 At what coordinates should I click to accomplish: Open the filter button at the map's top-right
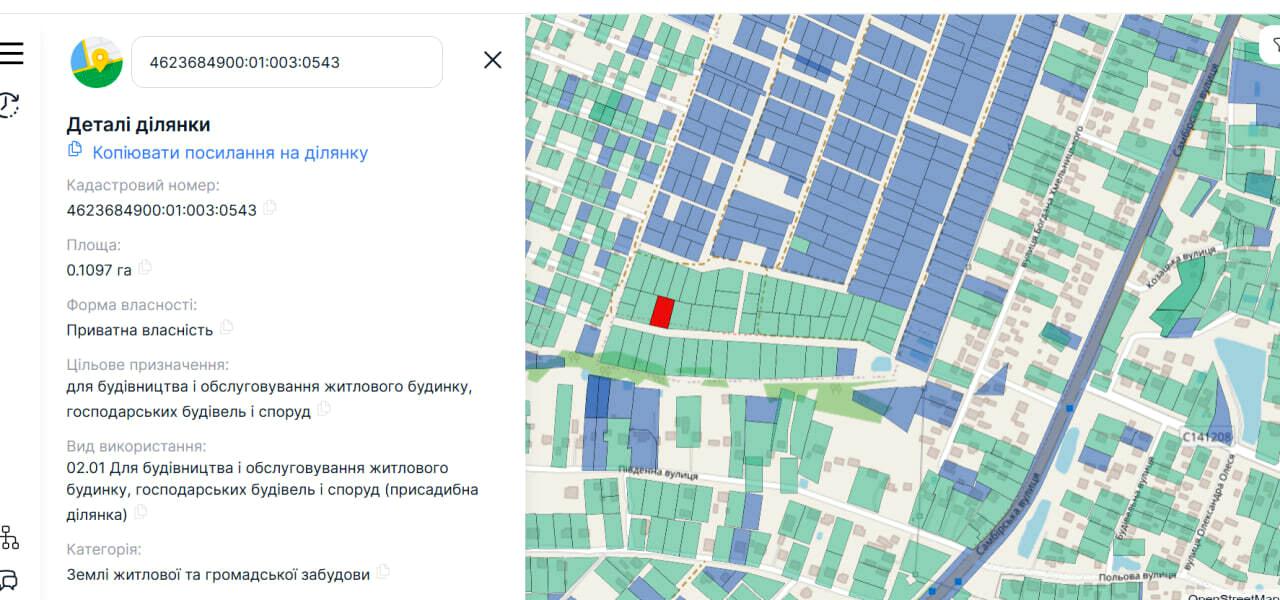[1272, 45]
